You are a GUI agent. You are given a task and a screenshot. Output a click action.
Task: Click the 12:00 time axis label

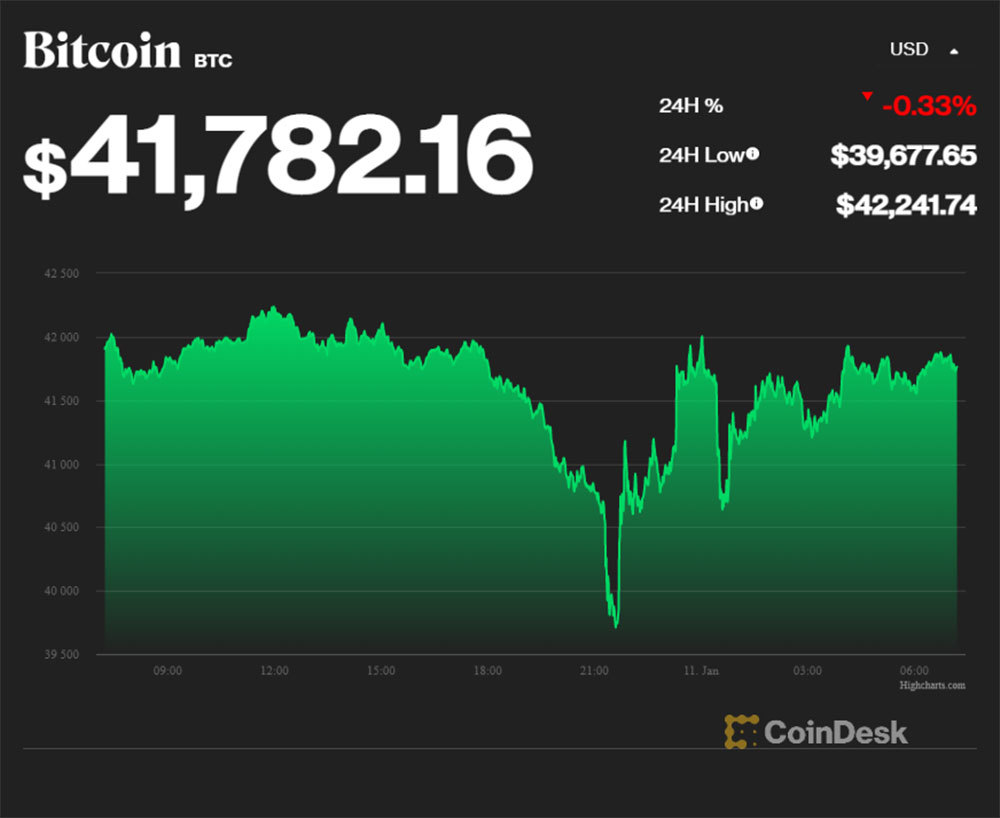coord(274,670)
